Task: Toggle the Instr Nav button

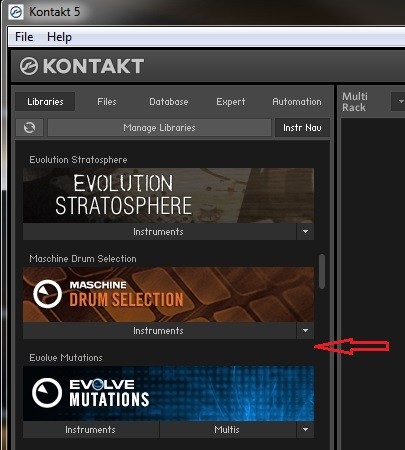Action: pyautogui.click(x=302, y=127)
